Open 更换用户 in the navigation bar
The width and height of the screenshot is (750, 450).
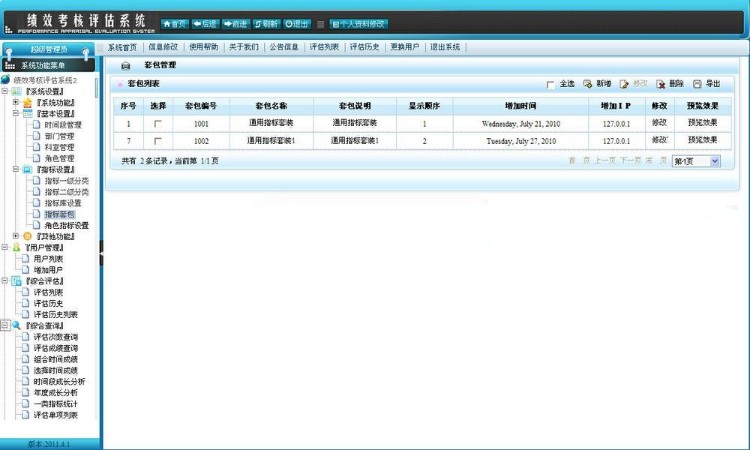tap(405, 47)
